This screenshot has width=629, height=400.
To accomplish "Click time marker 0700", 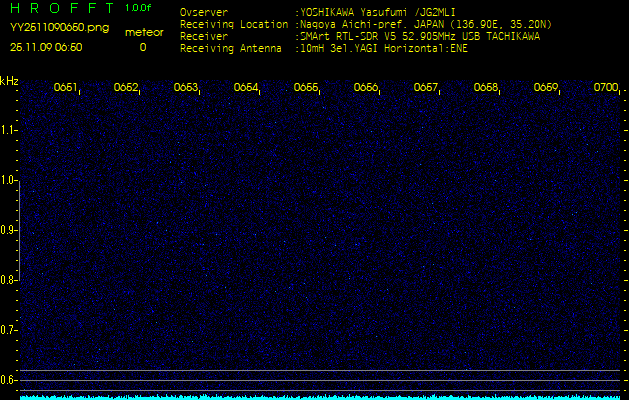I will click(x=606, y=87).
